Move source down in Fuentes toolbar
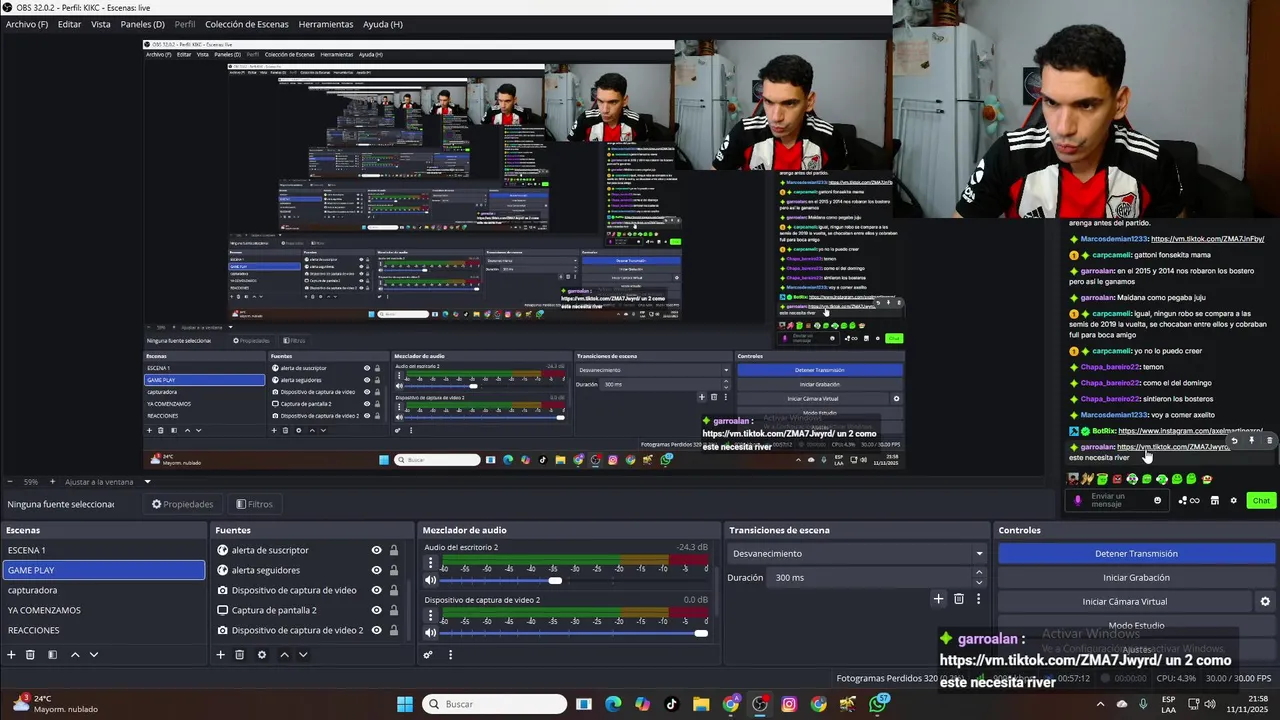The image size is (1280, 720). coord(303,654)
